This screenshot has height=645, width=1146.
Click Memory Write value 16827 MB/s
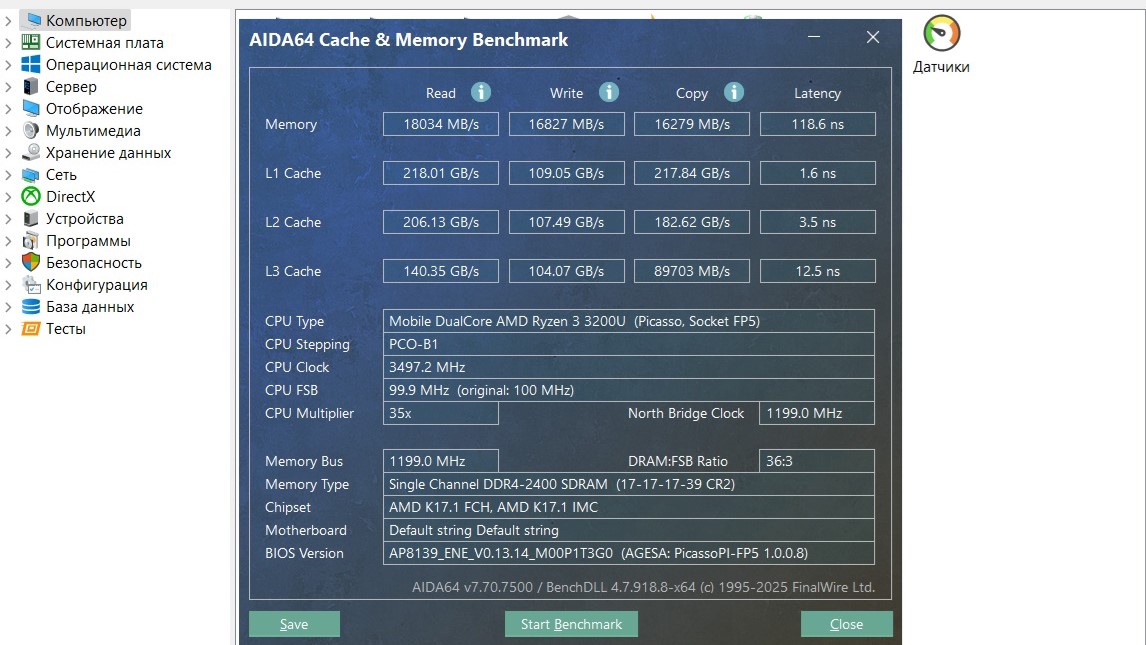tap(566, 124)
